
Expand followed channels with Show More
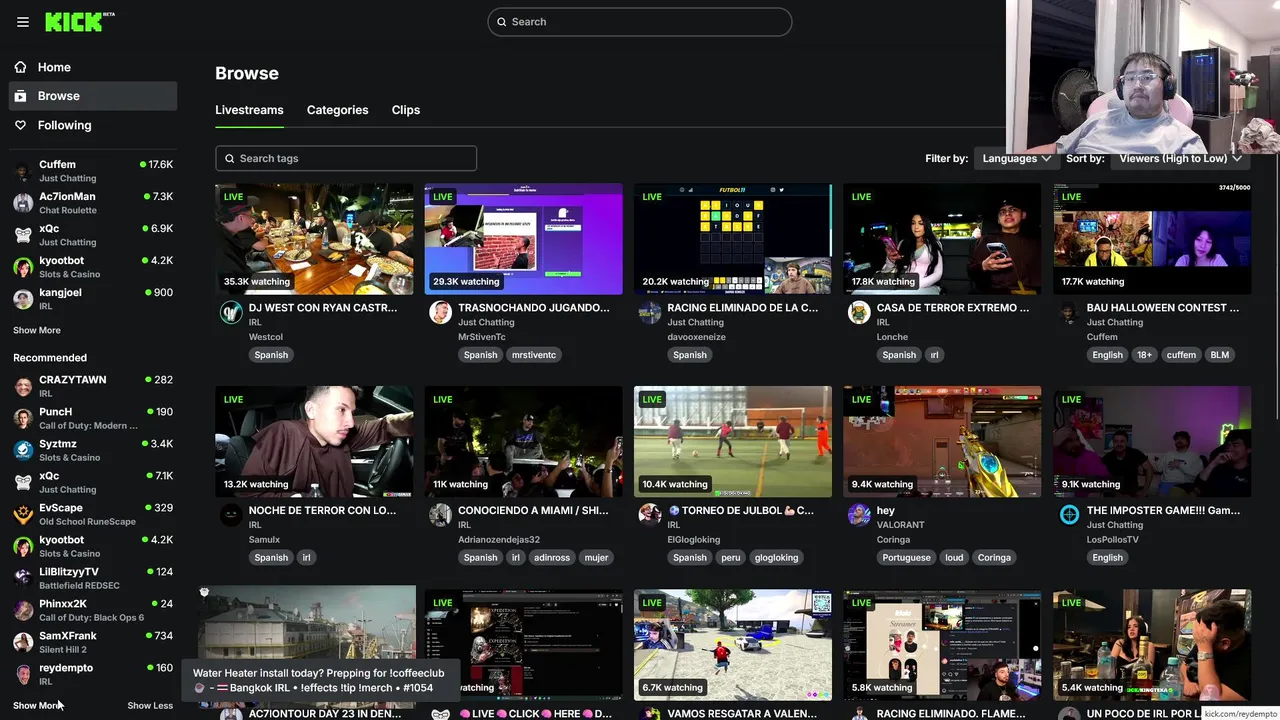click(37, 330)
